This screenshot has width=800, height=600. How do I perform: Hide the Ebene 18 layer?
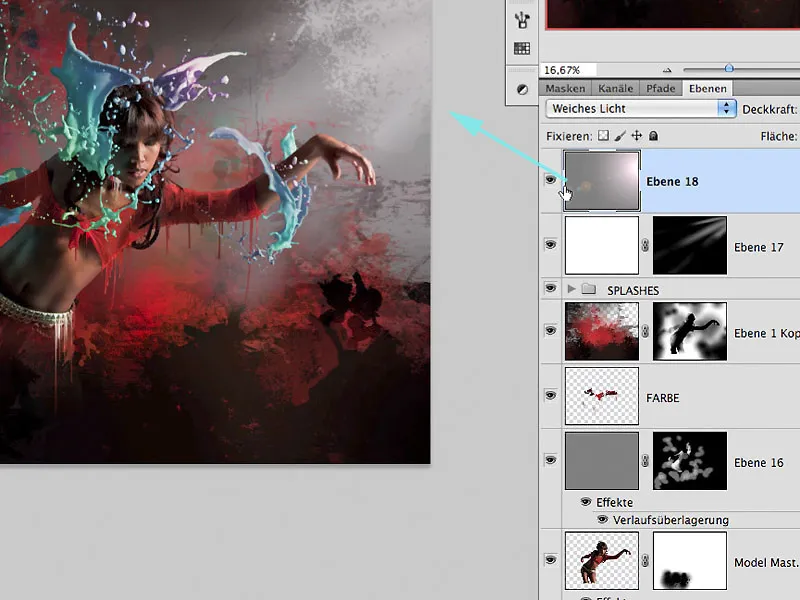(551, 180)
